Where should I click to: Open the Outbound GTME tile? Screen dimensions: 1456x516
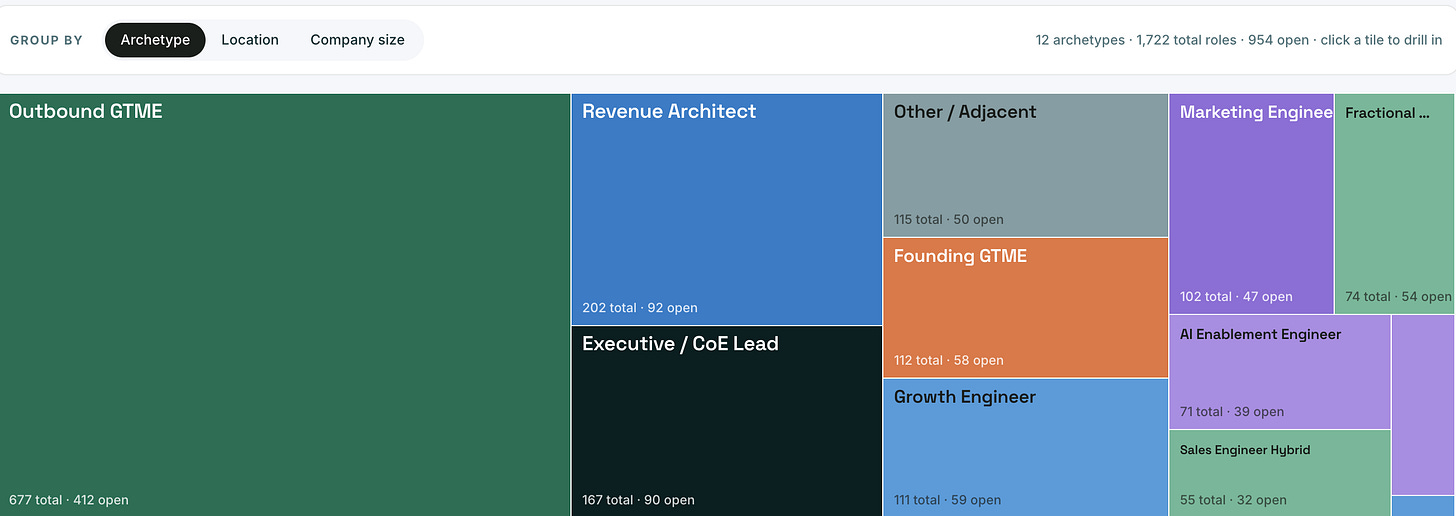(x=285, y=305)
